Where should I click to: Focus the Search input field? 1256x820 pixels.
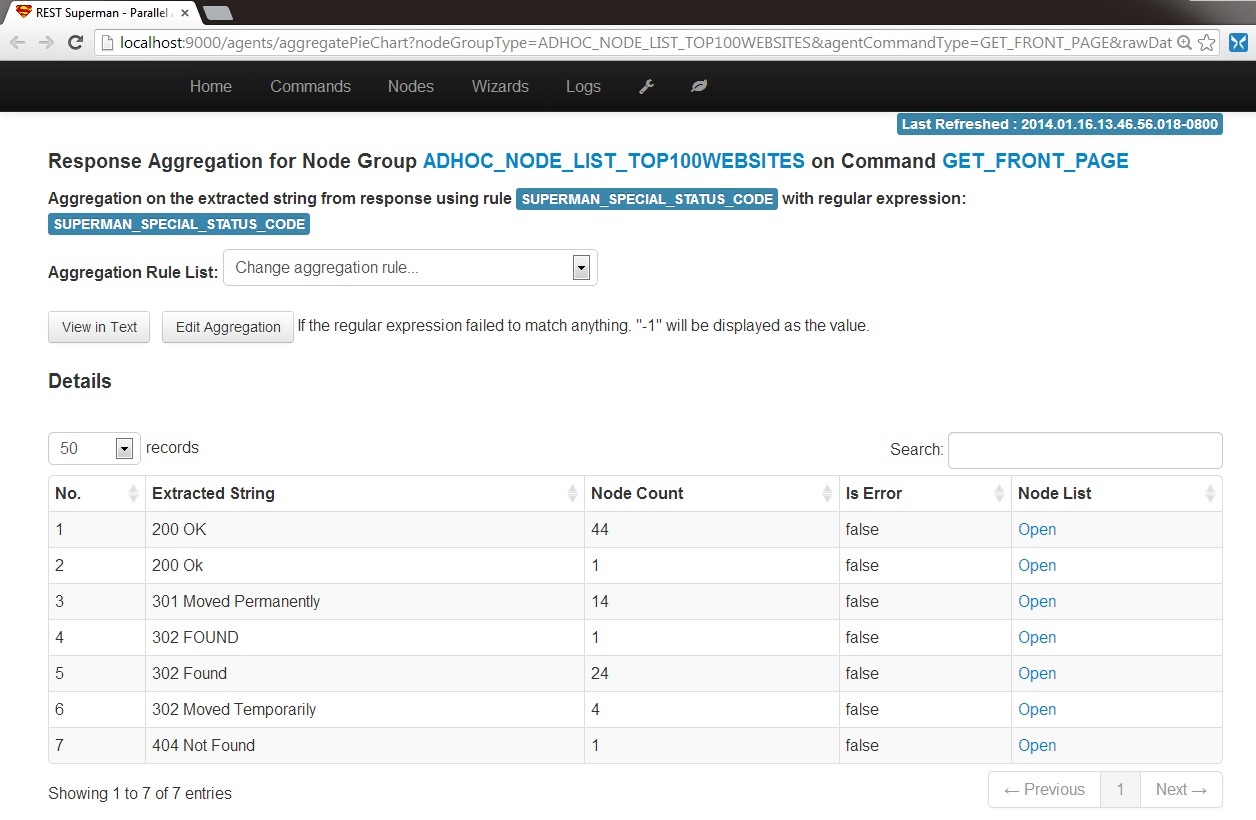(x=1085, y=450)
